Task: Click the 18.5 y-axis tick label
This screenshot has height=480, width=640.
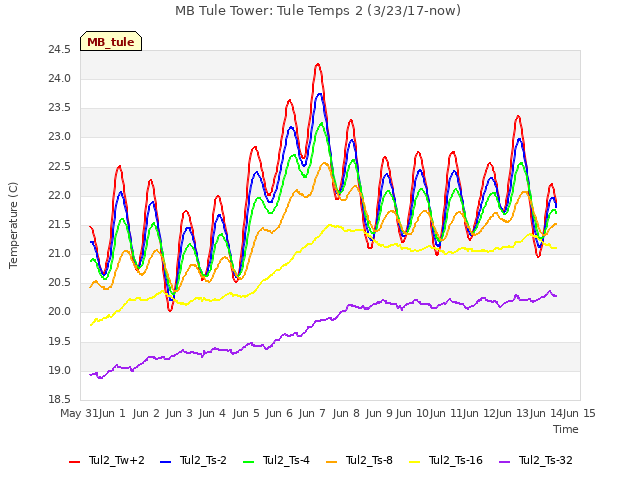Action: [x=59, y=400]
